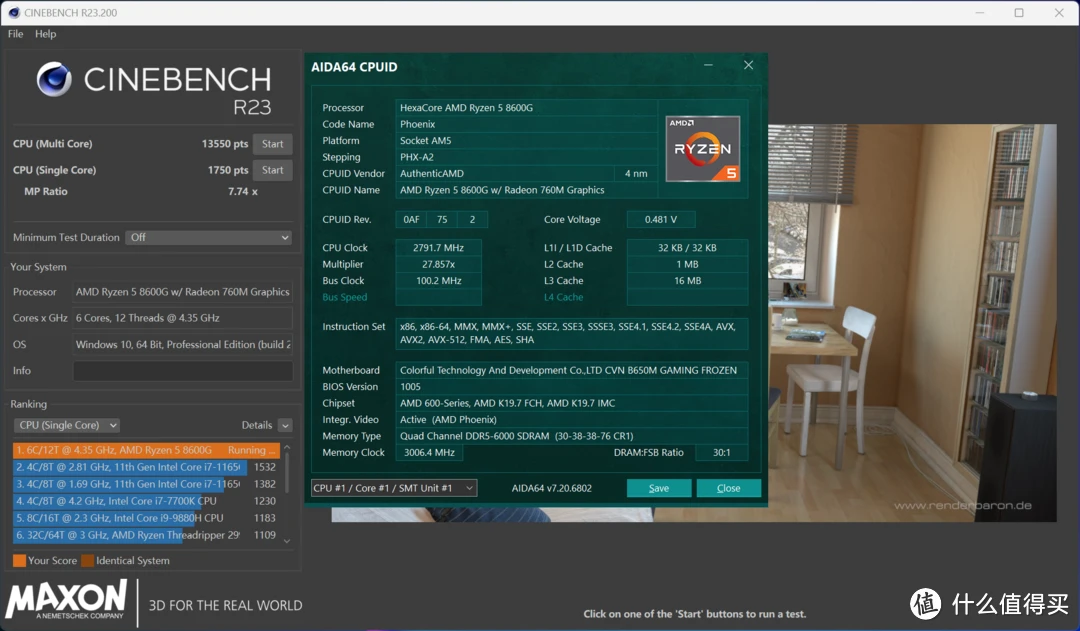Click the Cores x GHz system field

pyautogui.click(x=183, y=318)
